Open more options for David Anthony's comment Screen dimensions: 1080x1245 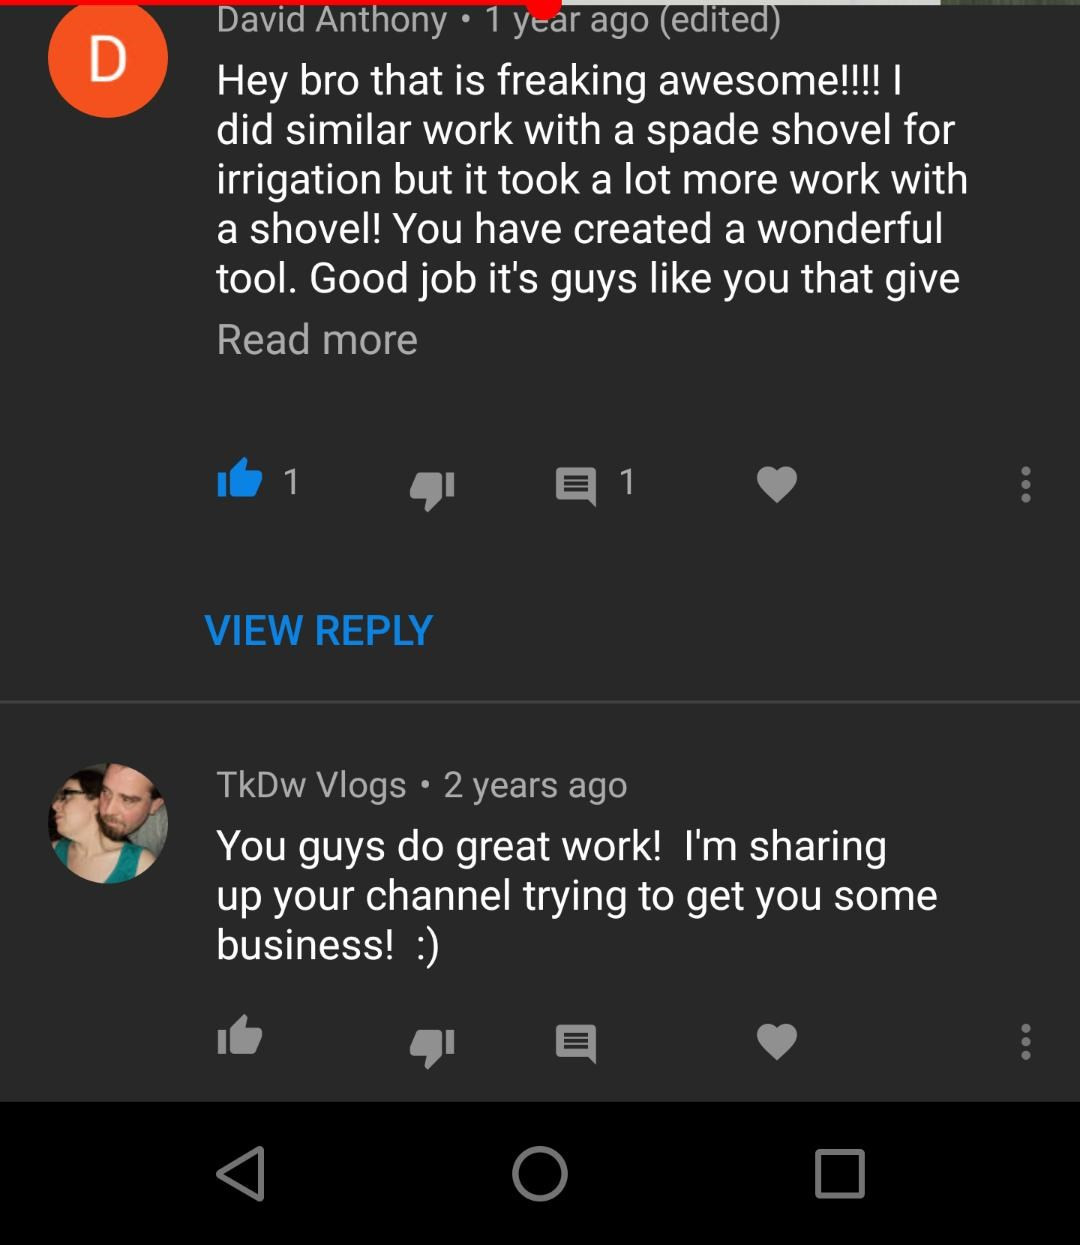pyautogui.click(x=1025, y=484)
